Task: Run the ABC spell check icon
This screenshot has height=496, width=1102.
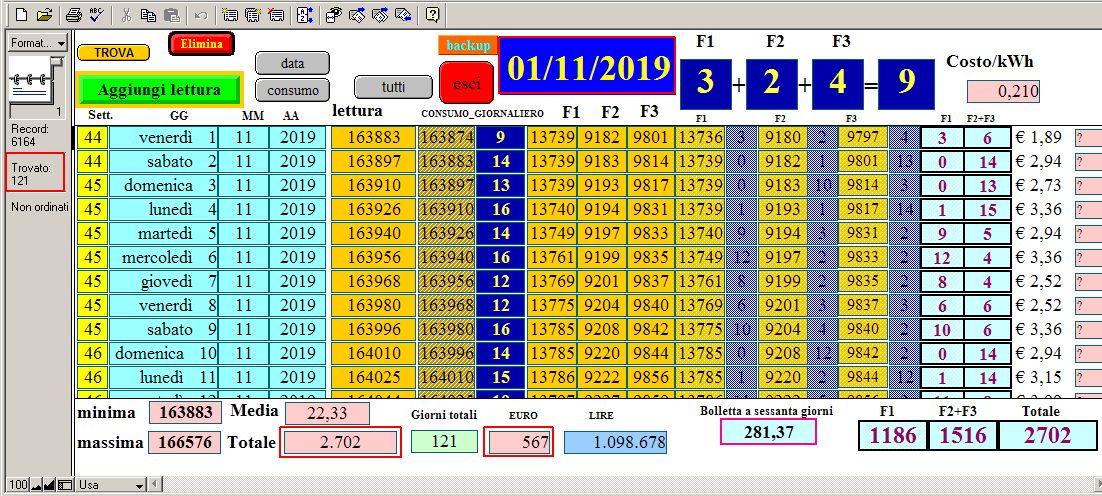Action: point(95,15)
